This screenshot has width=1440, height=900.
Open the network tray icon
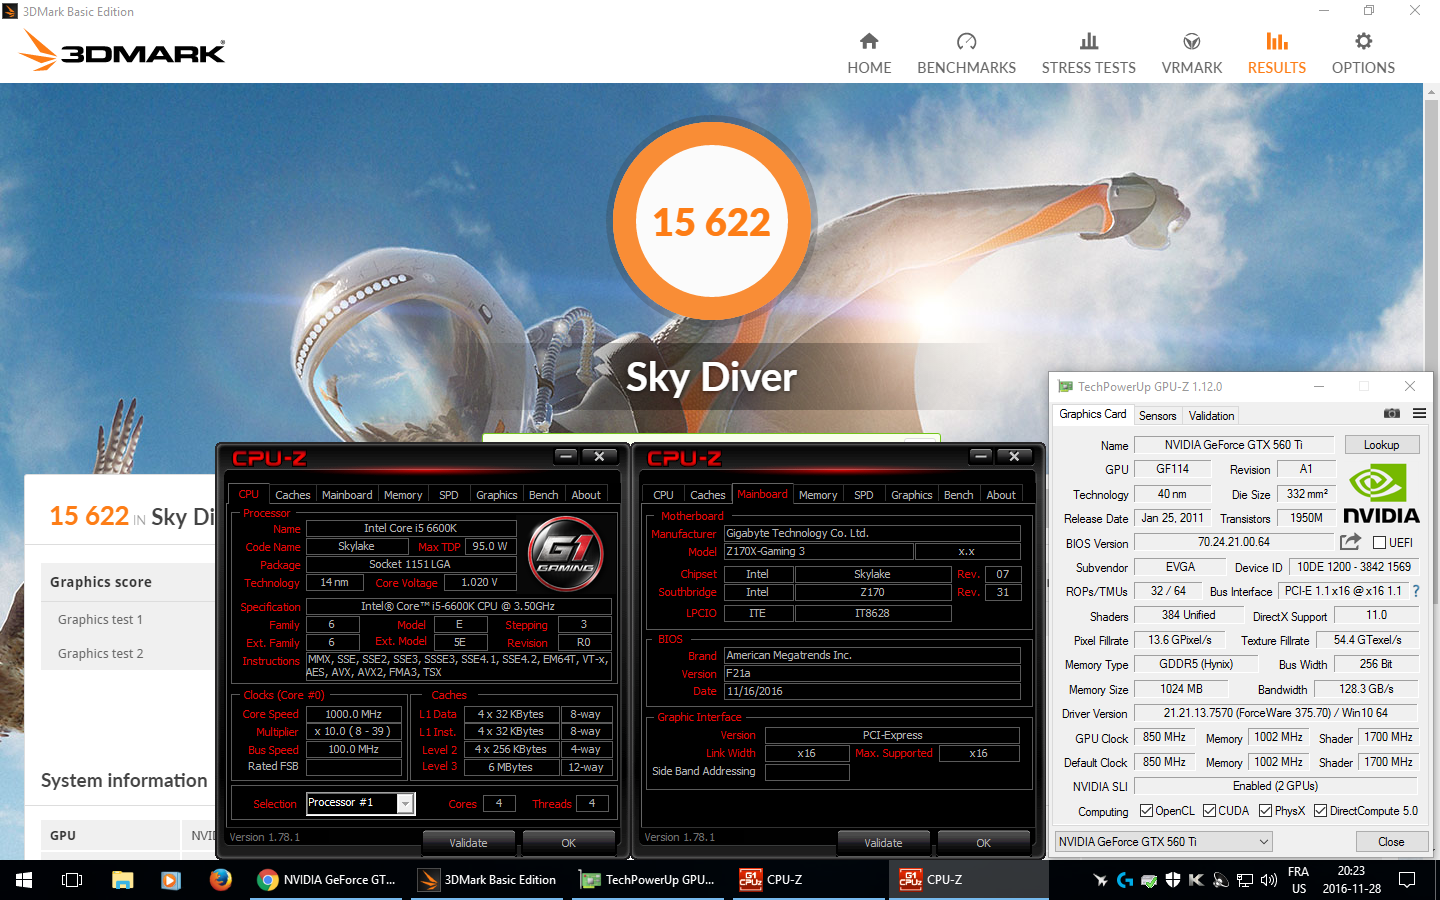point(1245,880)
